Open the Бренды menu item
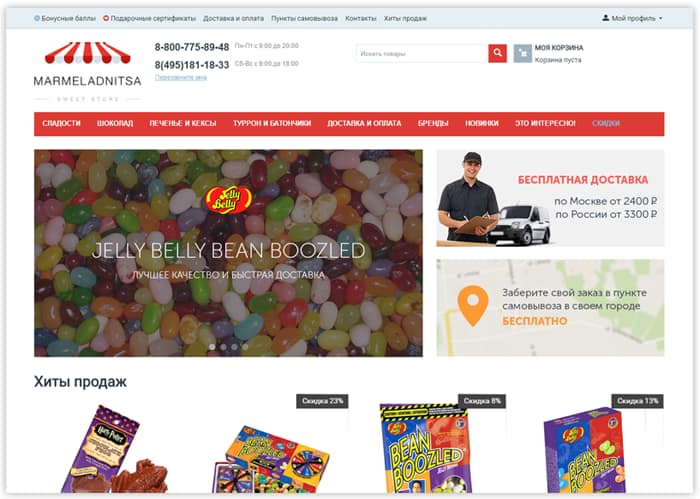 point(433,124)
